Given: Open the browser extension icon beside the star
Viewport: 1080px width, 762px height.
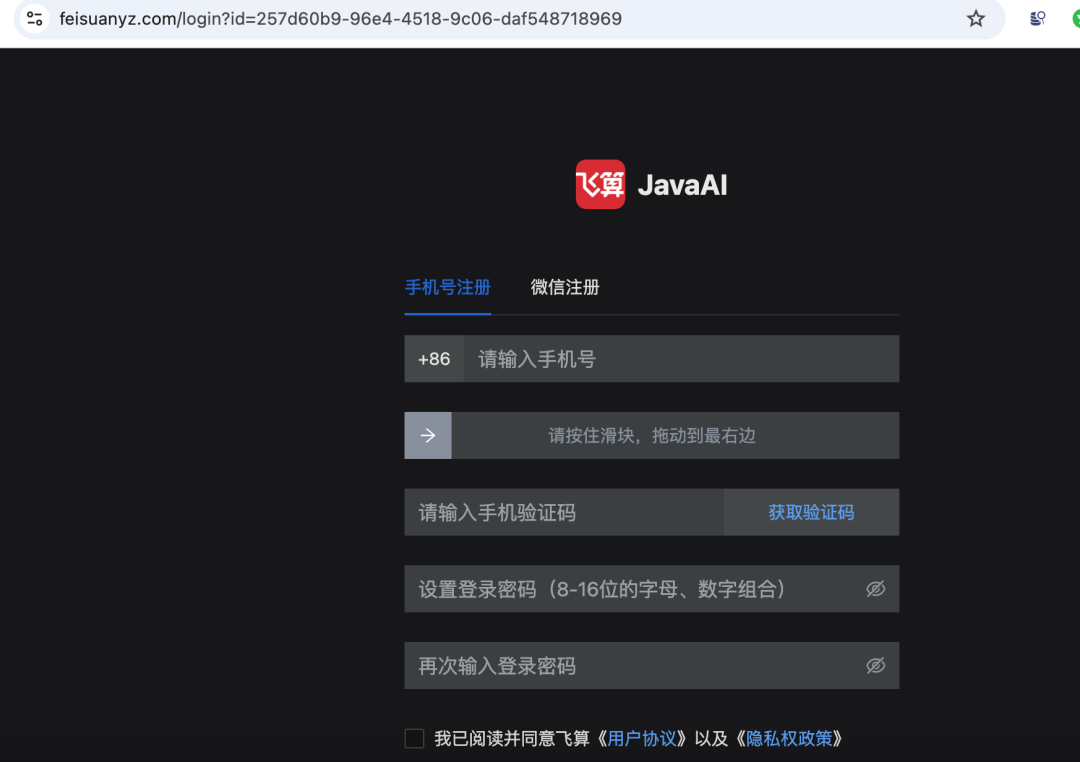Looking at the screenshot, I should click(x=1037, y=19).
